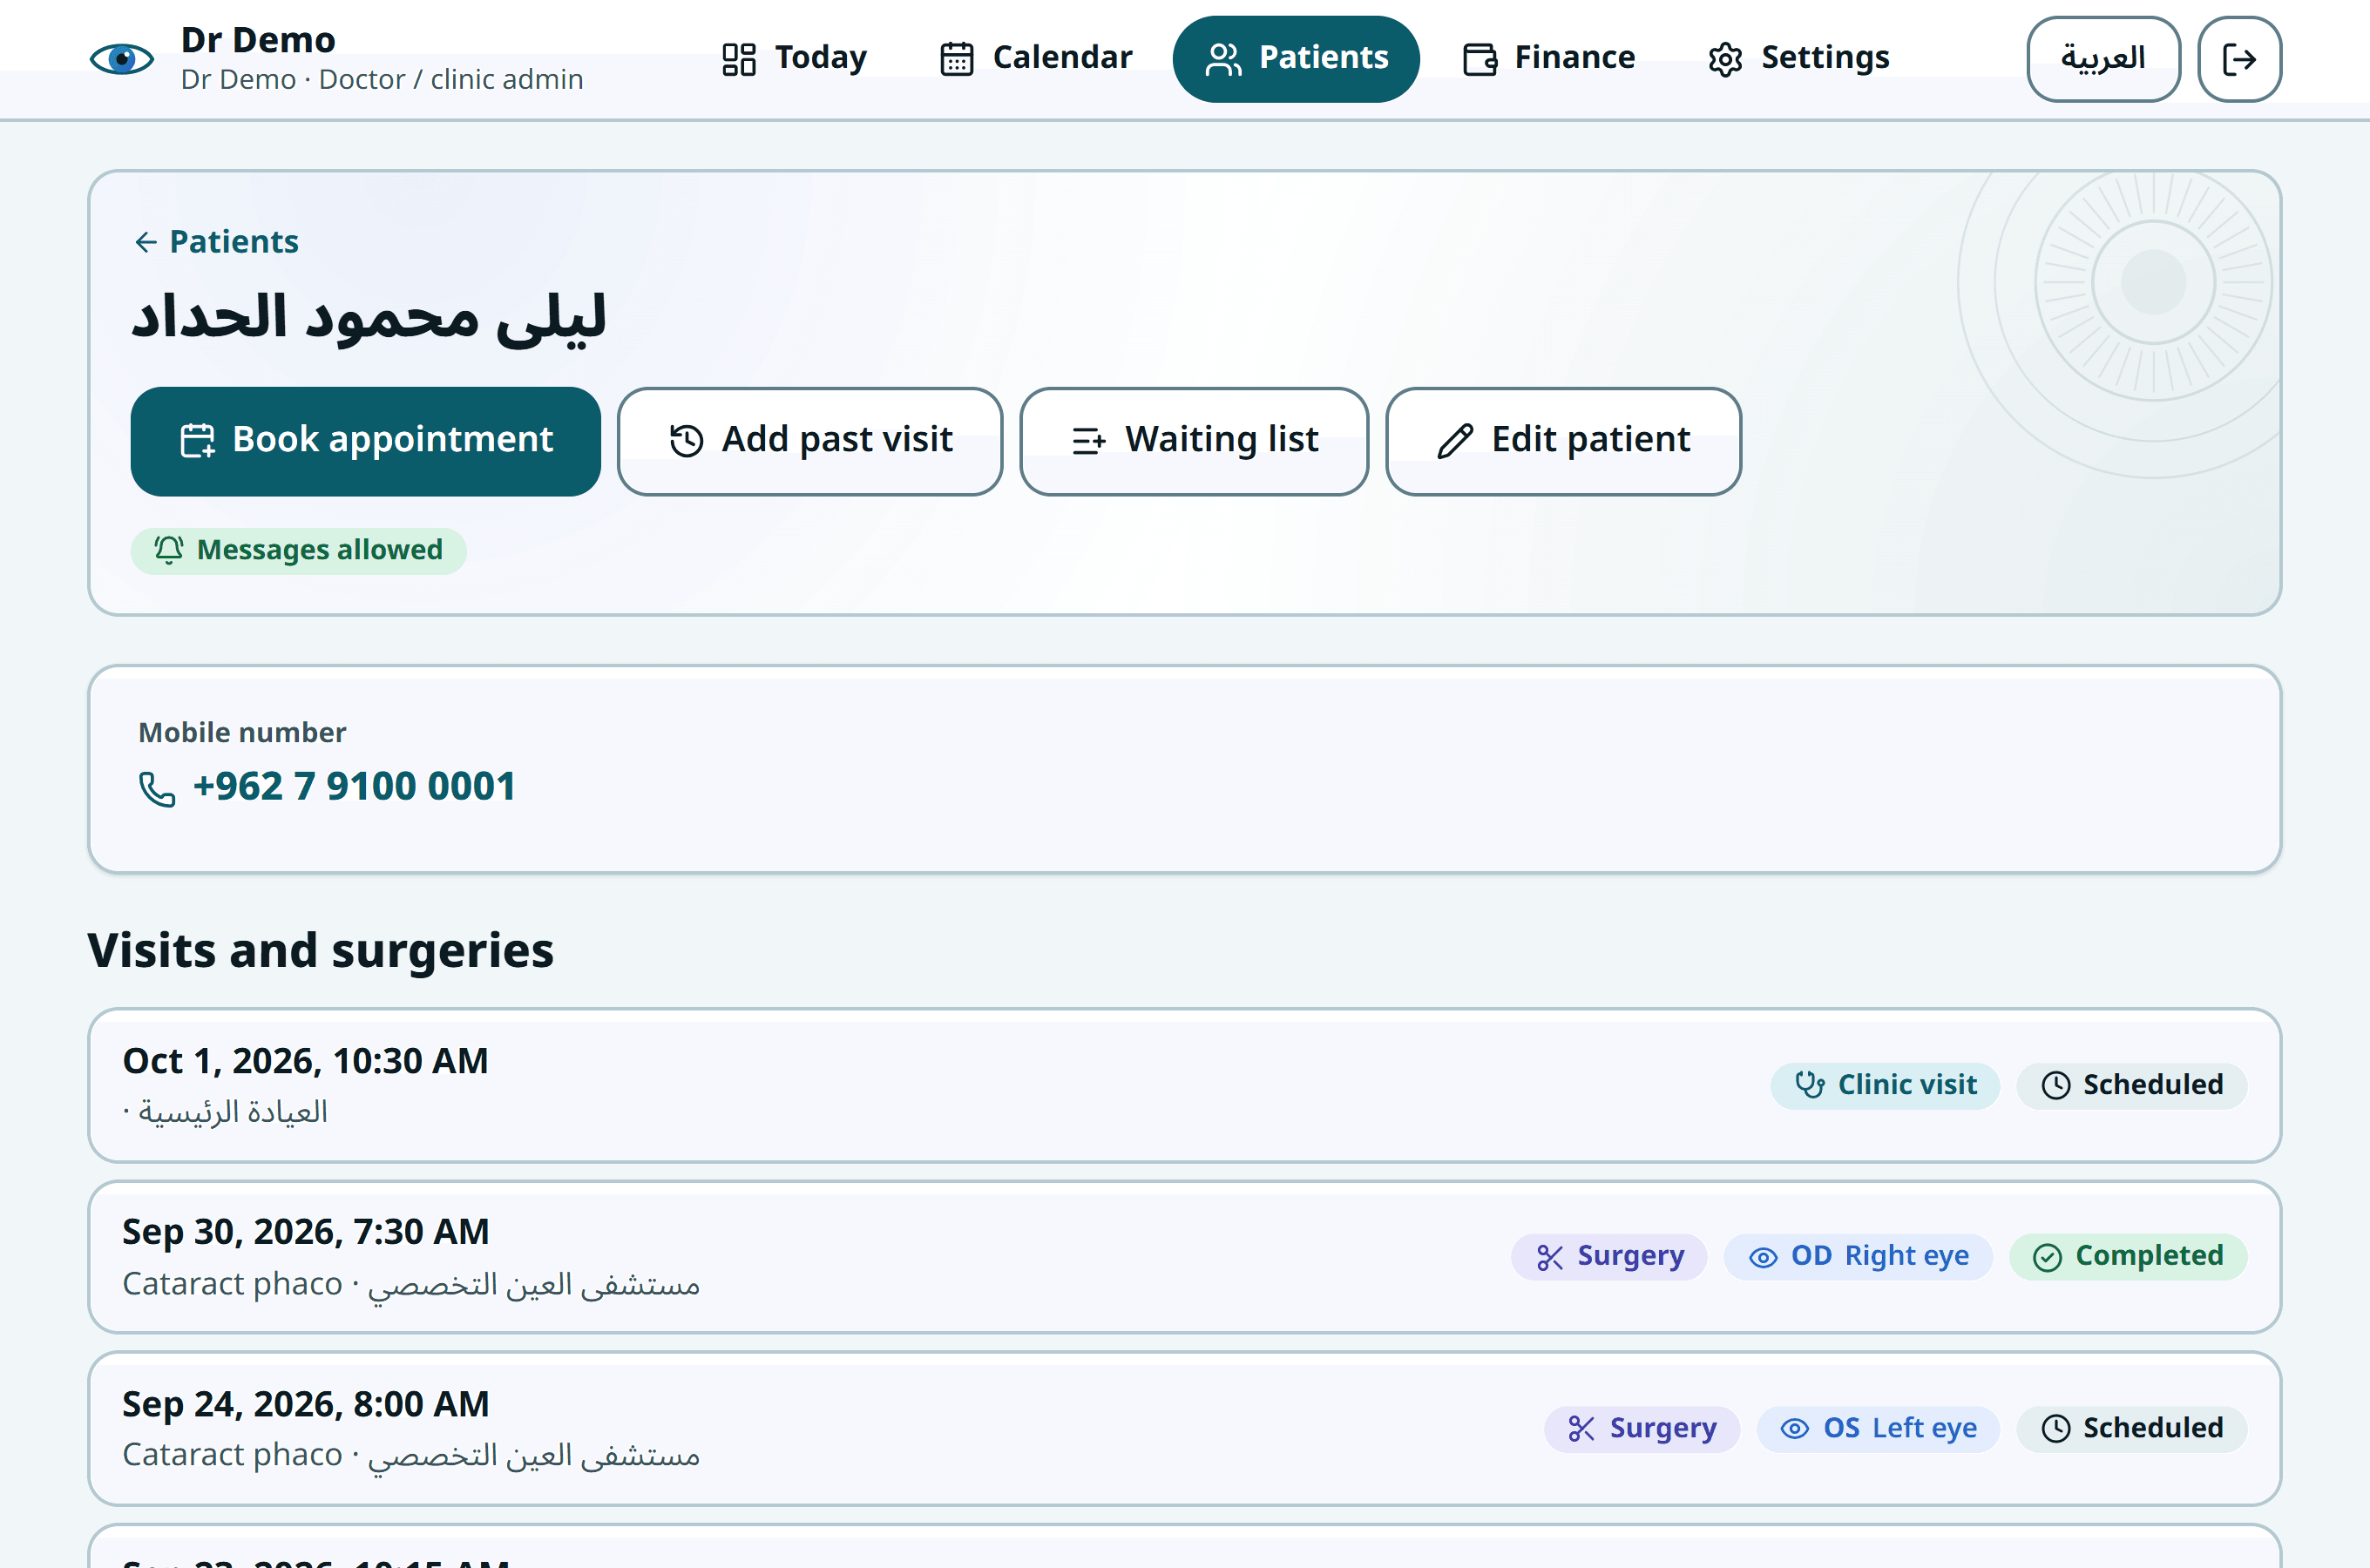Open the Sep 30, 2026, 7:30 AM surgery card
The image size is (2370, 1568).
(x=1184, y=1257)
